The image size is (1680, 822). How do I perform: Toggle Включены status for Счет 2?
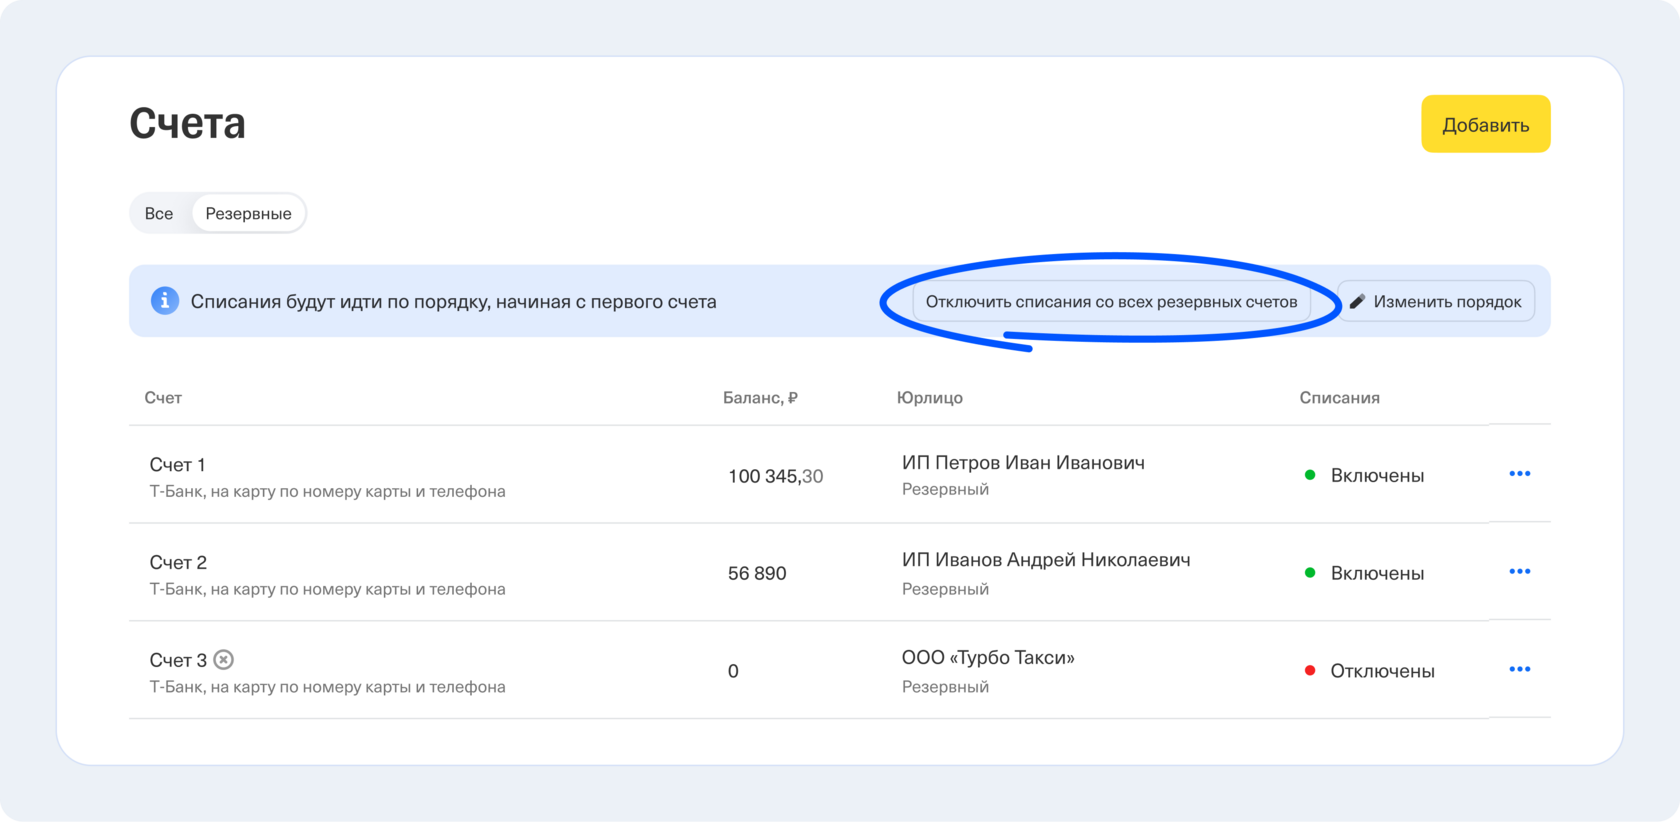tap(1377, 574)
